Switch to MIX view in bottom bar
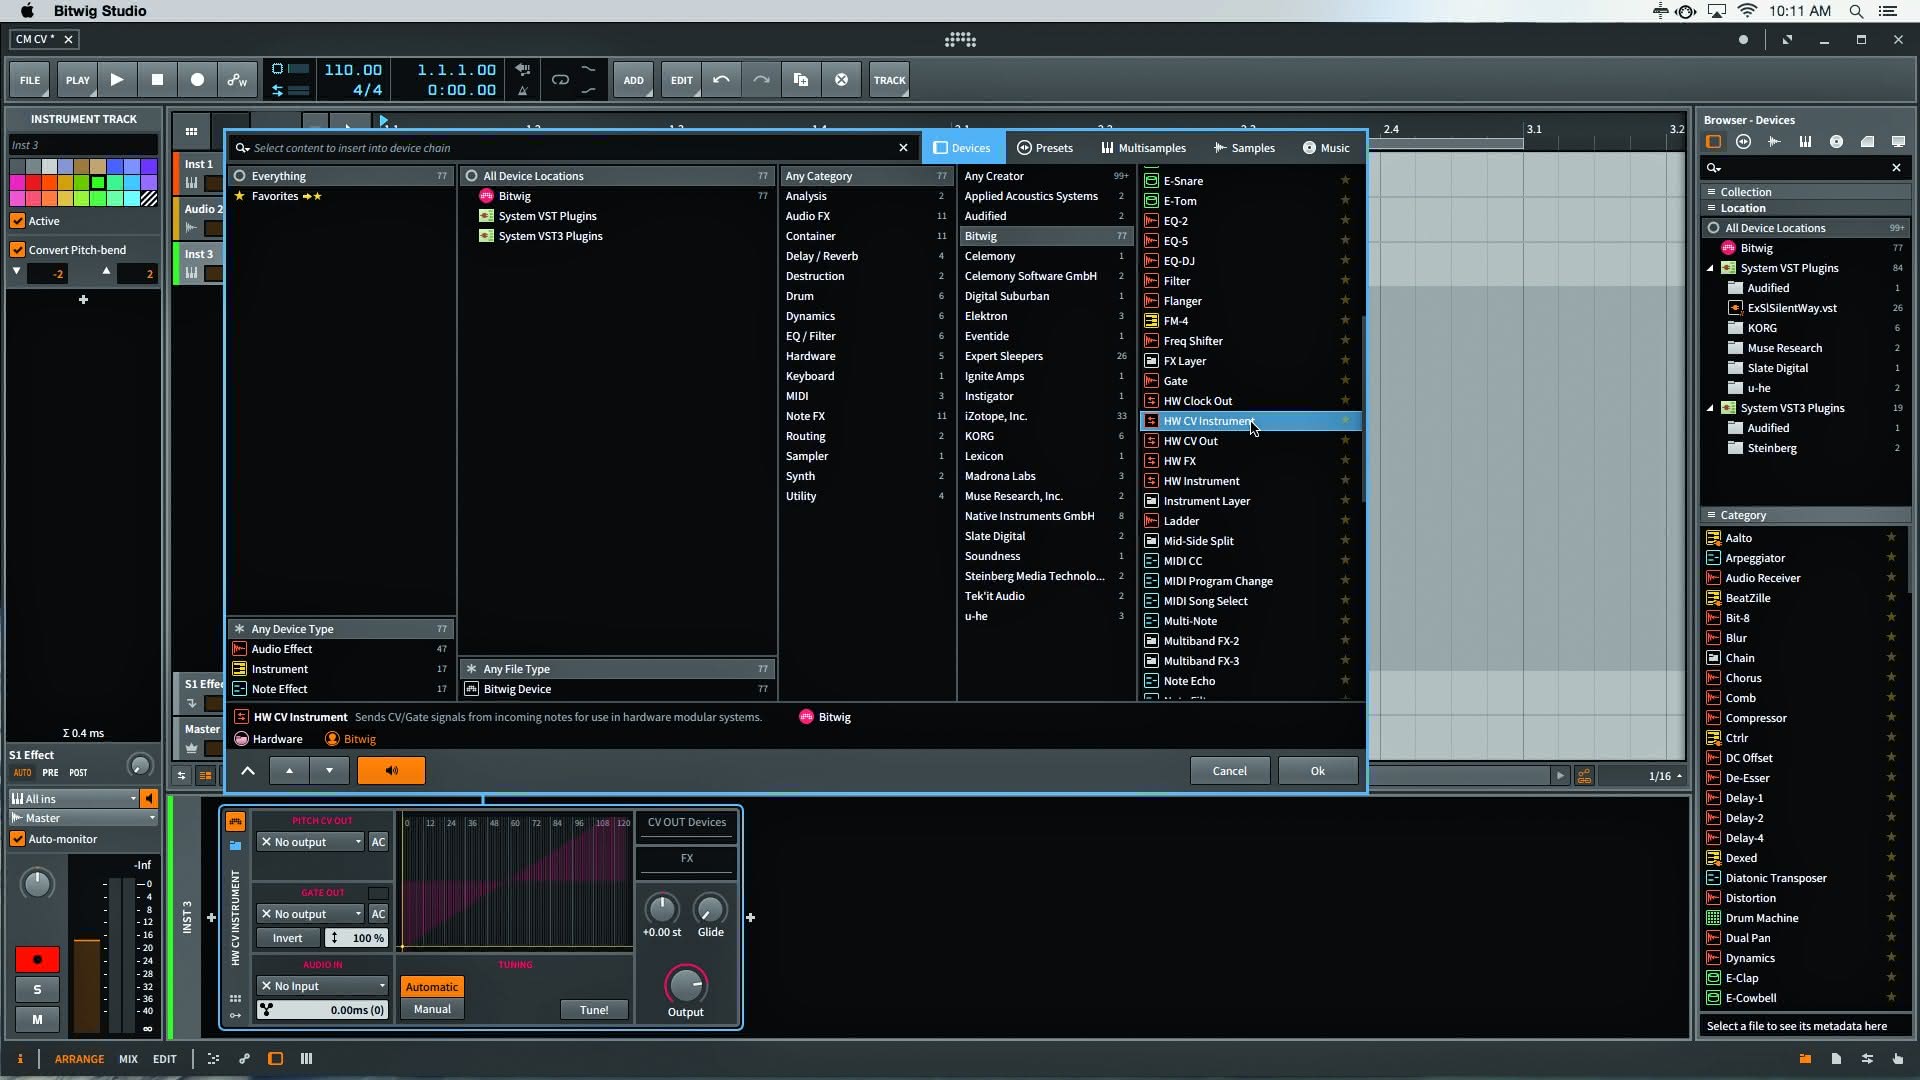Screen dimensions: 1920x1080 (x=128, y=1059)
